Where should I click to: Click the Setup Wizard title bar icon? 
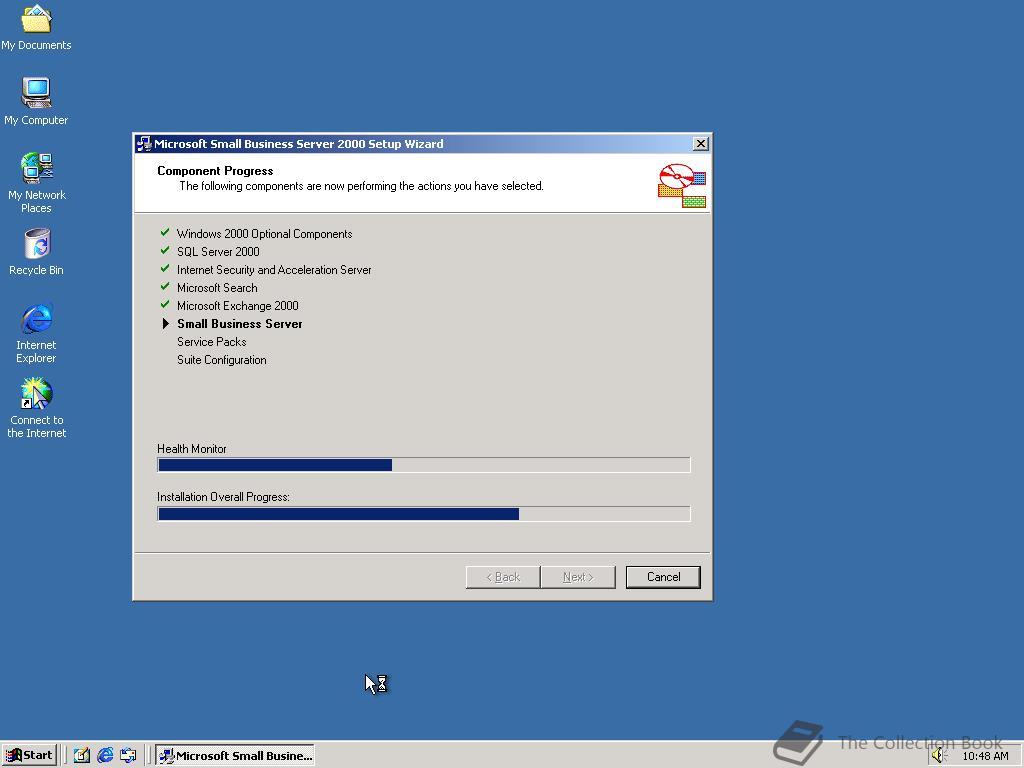pos(144,144)
